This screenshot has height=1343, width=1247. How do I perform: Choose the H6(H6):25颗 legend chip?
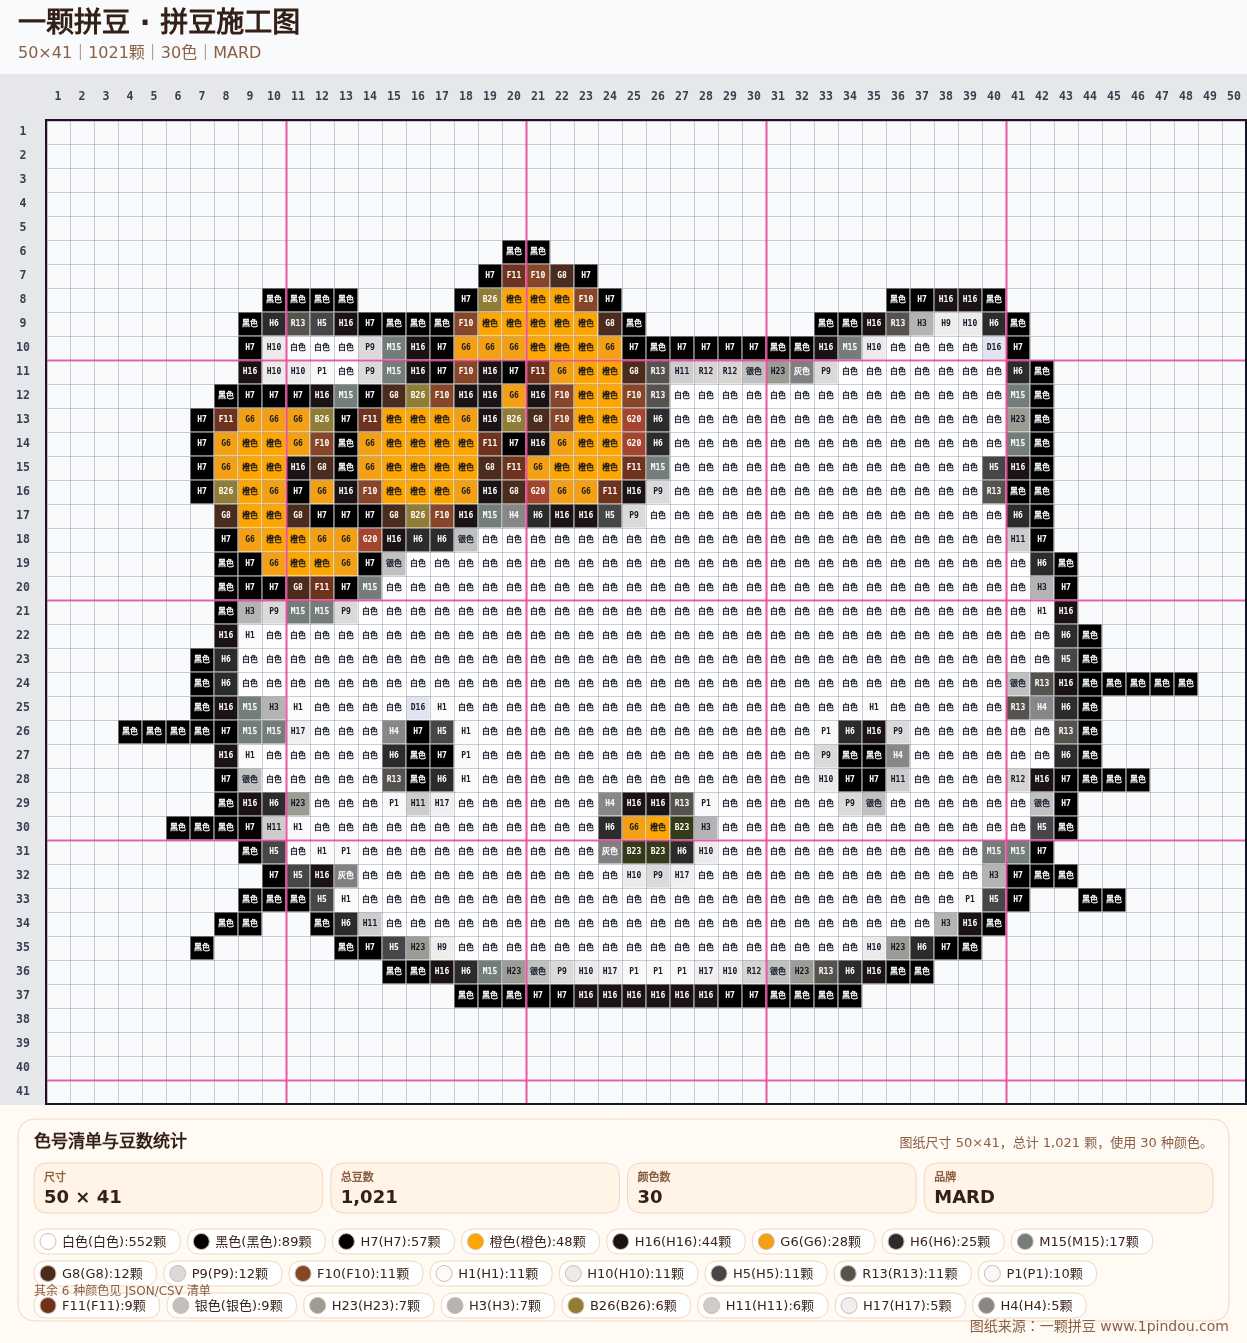tap(942, 1241)
